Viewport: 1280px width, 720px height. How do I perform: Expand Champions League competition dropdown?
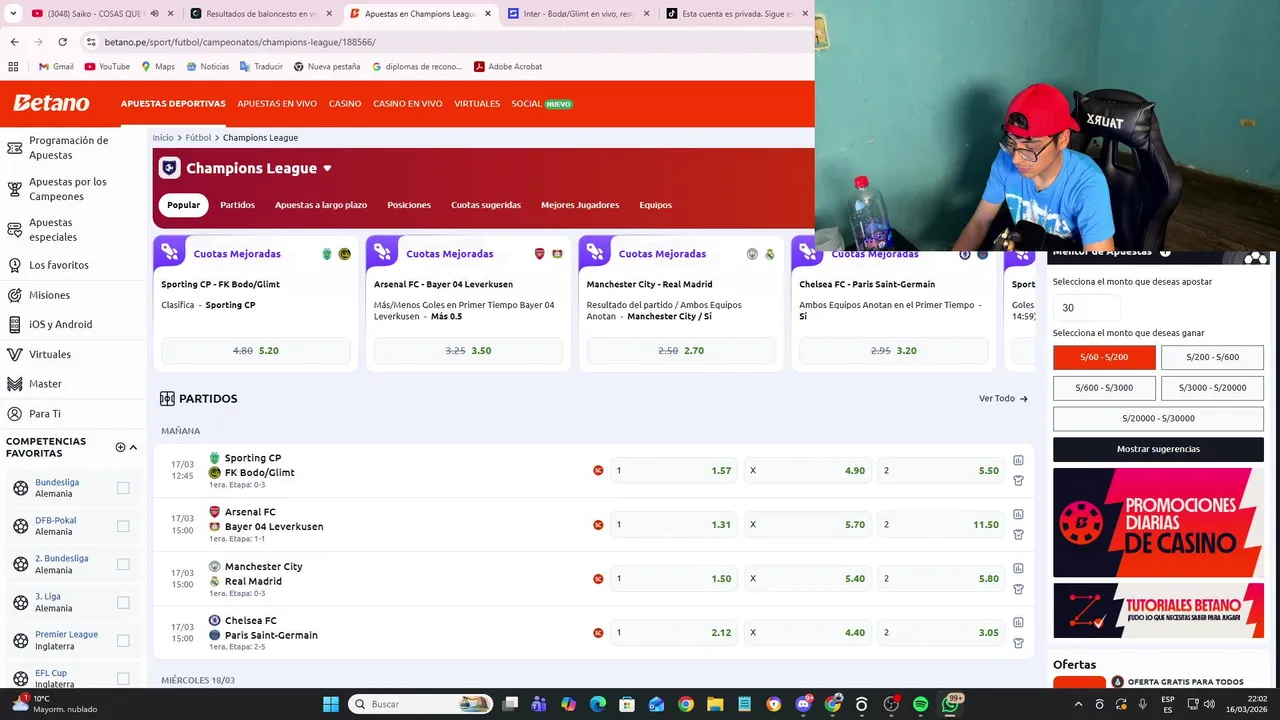tap(327, 168)
